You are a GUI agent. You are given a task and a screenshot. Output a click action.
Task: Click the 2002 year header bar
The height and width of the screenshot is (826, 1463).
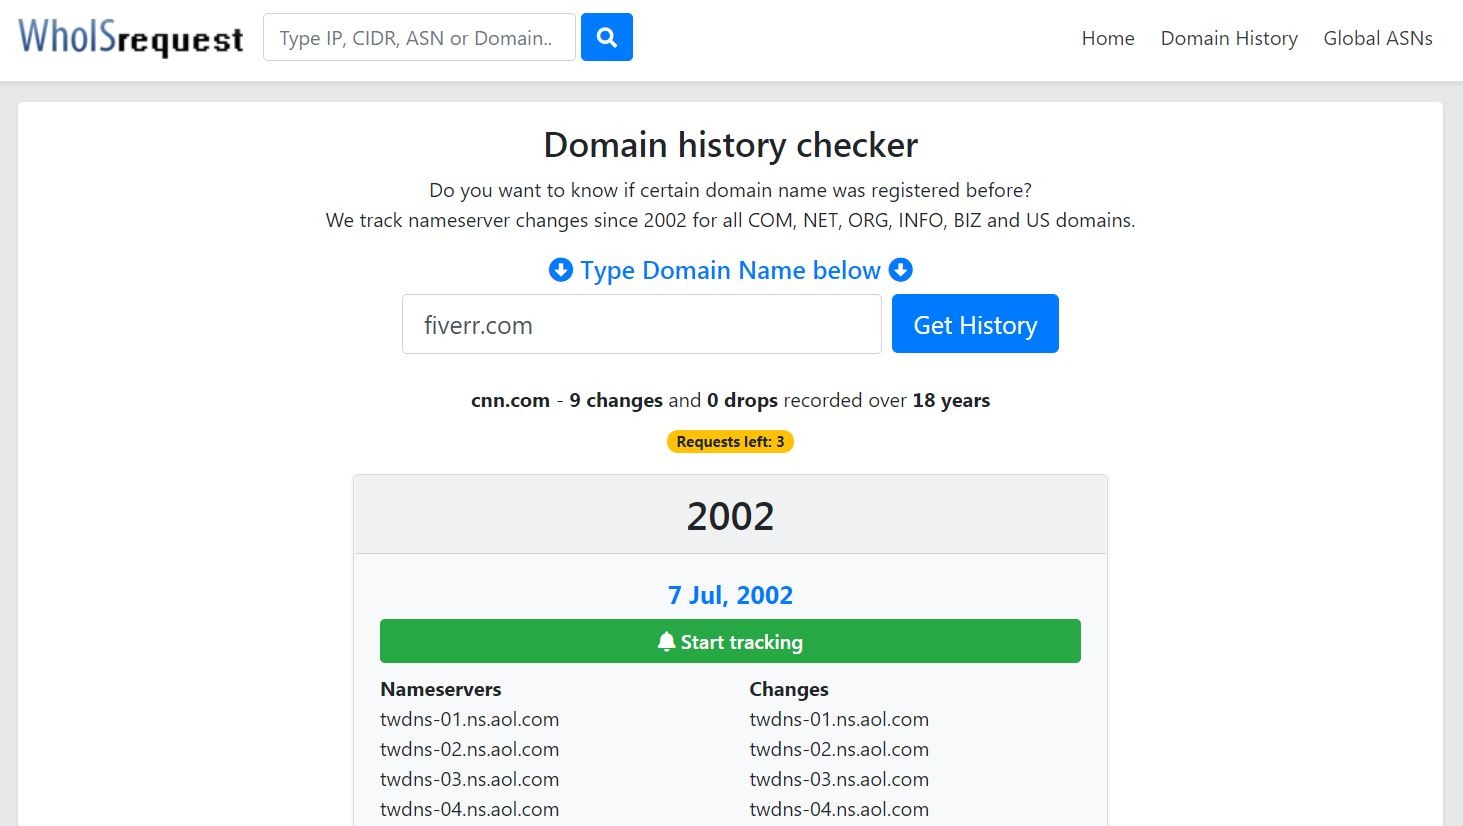click(730, 515)
